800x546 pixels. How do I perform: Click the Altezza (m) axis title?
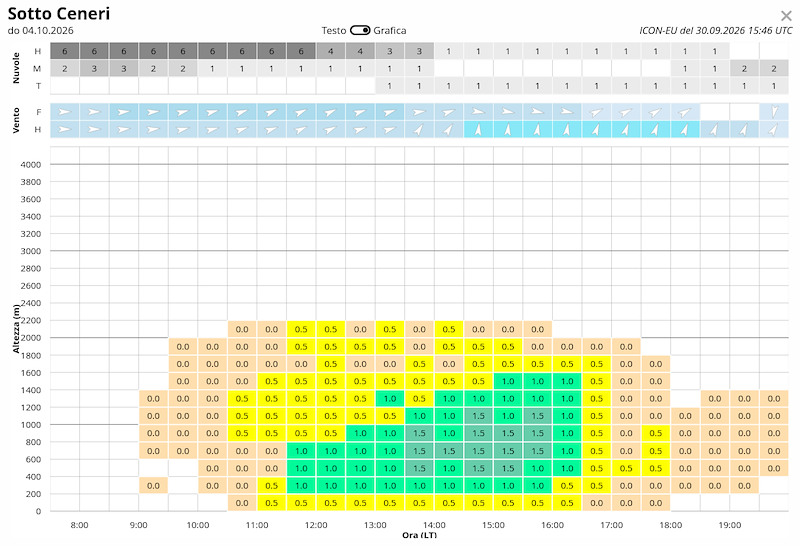click(16, 329)
